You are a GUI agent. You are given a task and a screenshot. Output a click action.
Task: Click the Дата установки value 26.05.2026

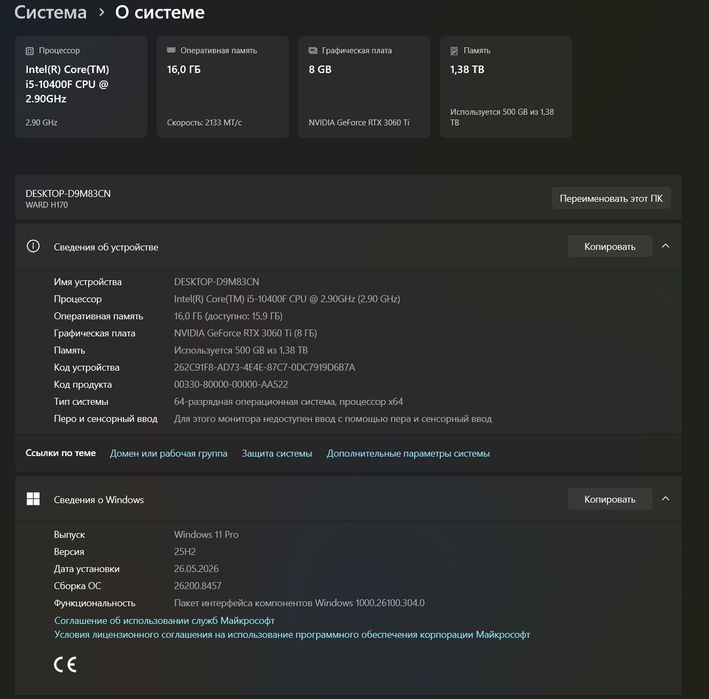196,569
